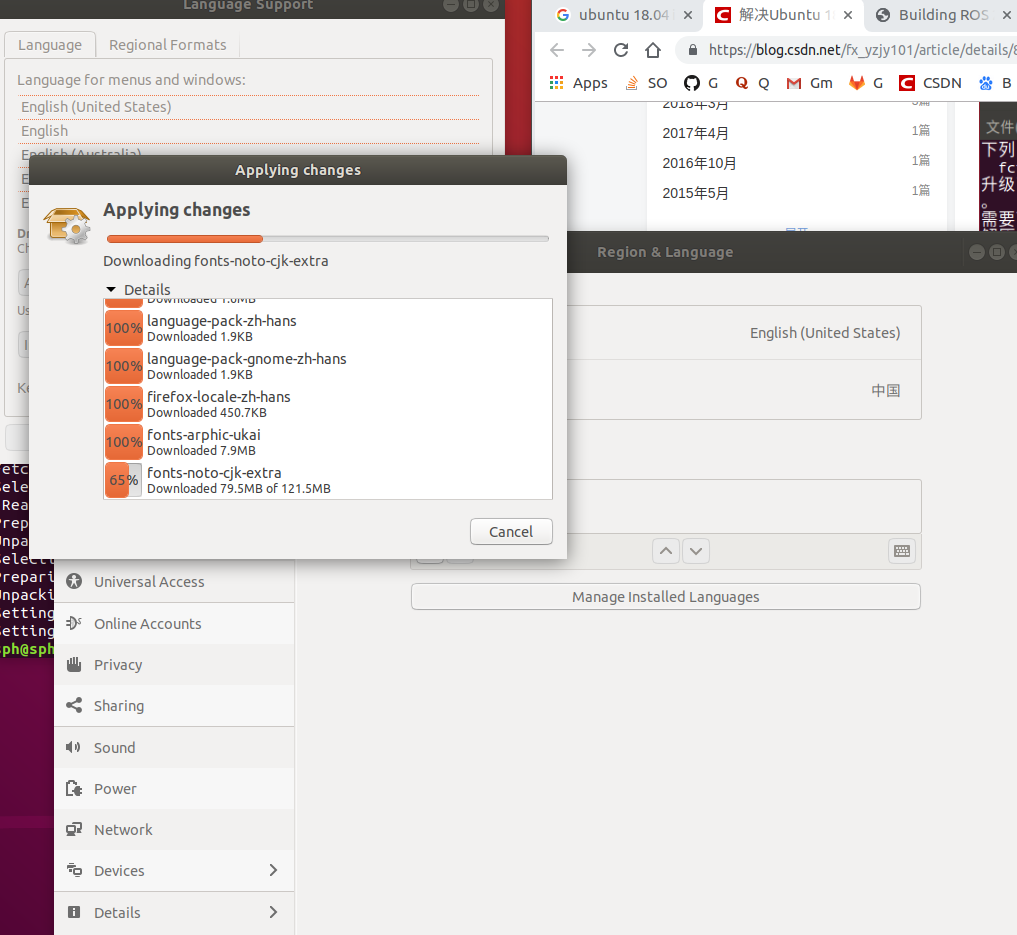Close the ubuntu 18.04 browser tab

(688, 15)
